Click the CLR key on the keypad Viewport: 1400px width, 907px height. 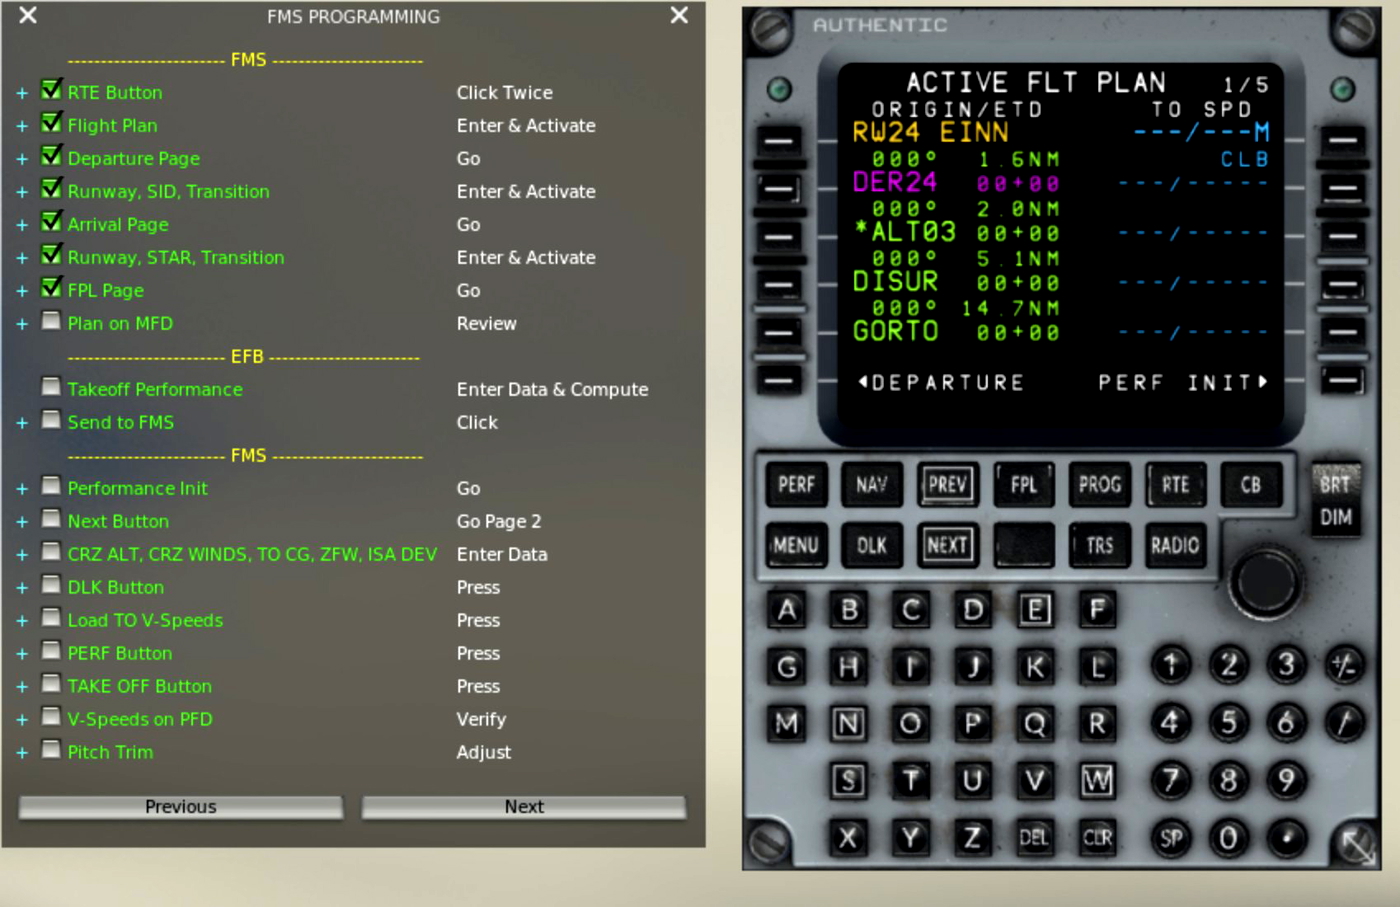coord(1097,837)
